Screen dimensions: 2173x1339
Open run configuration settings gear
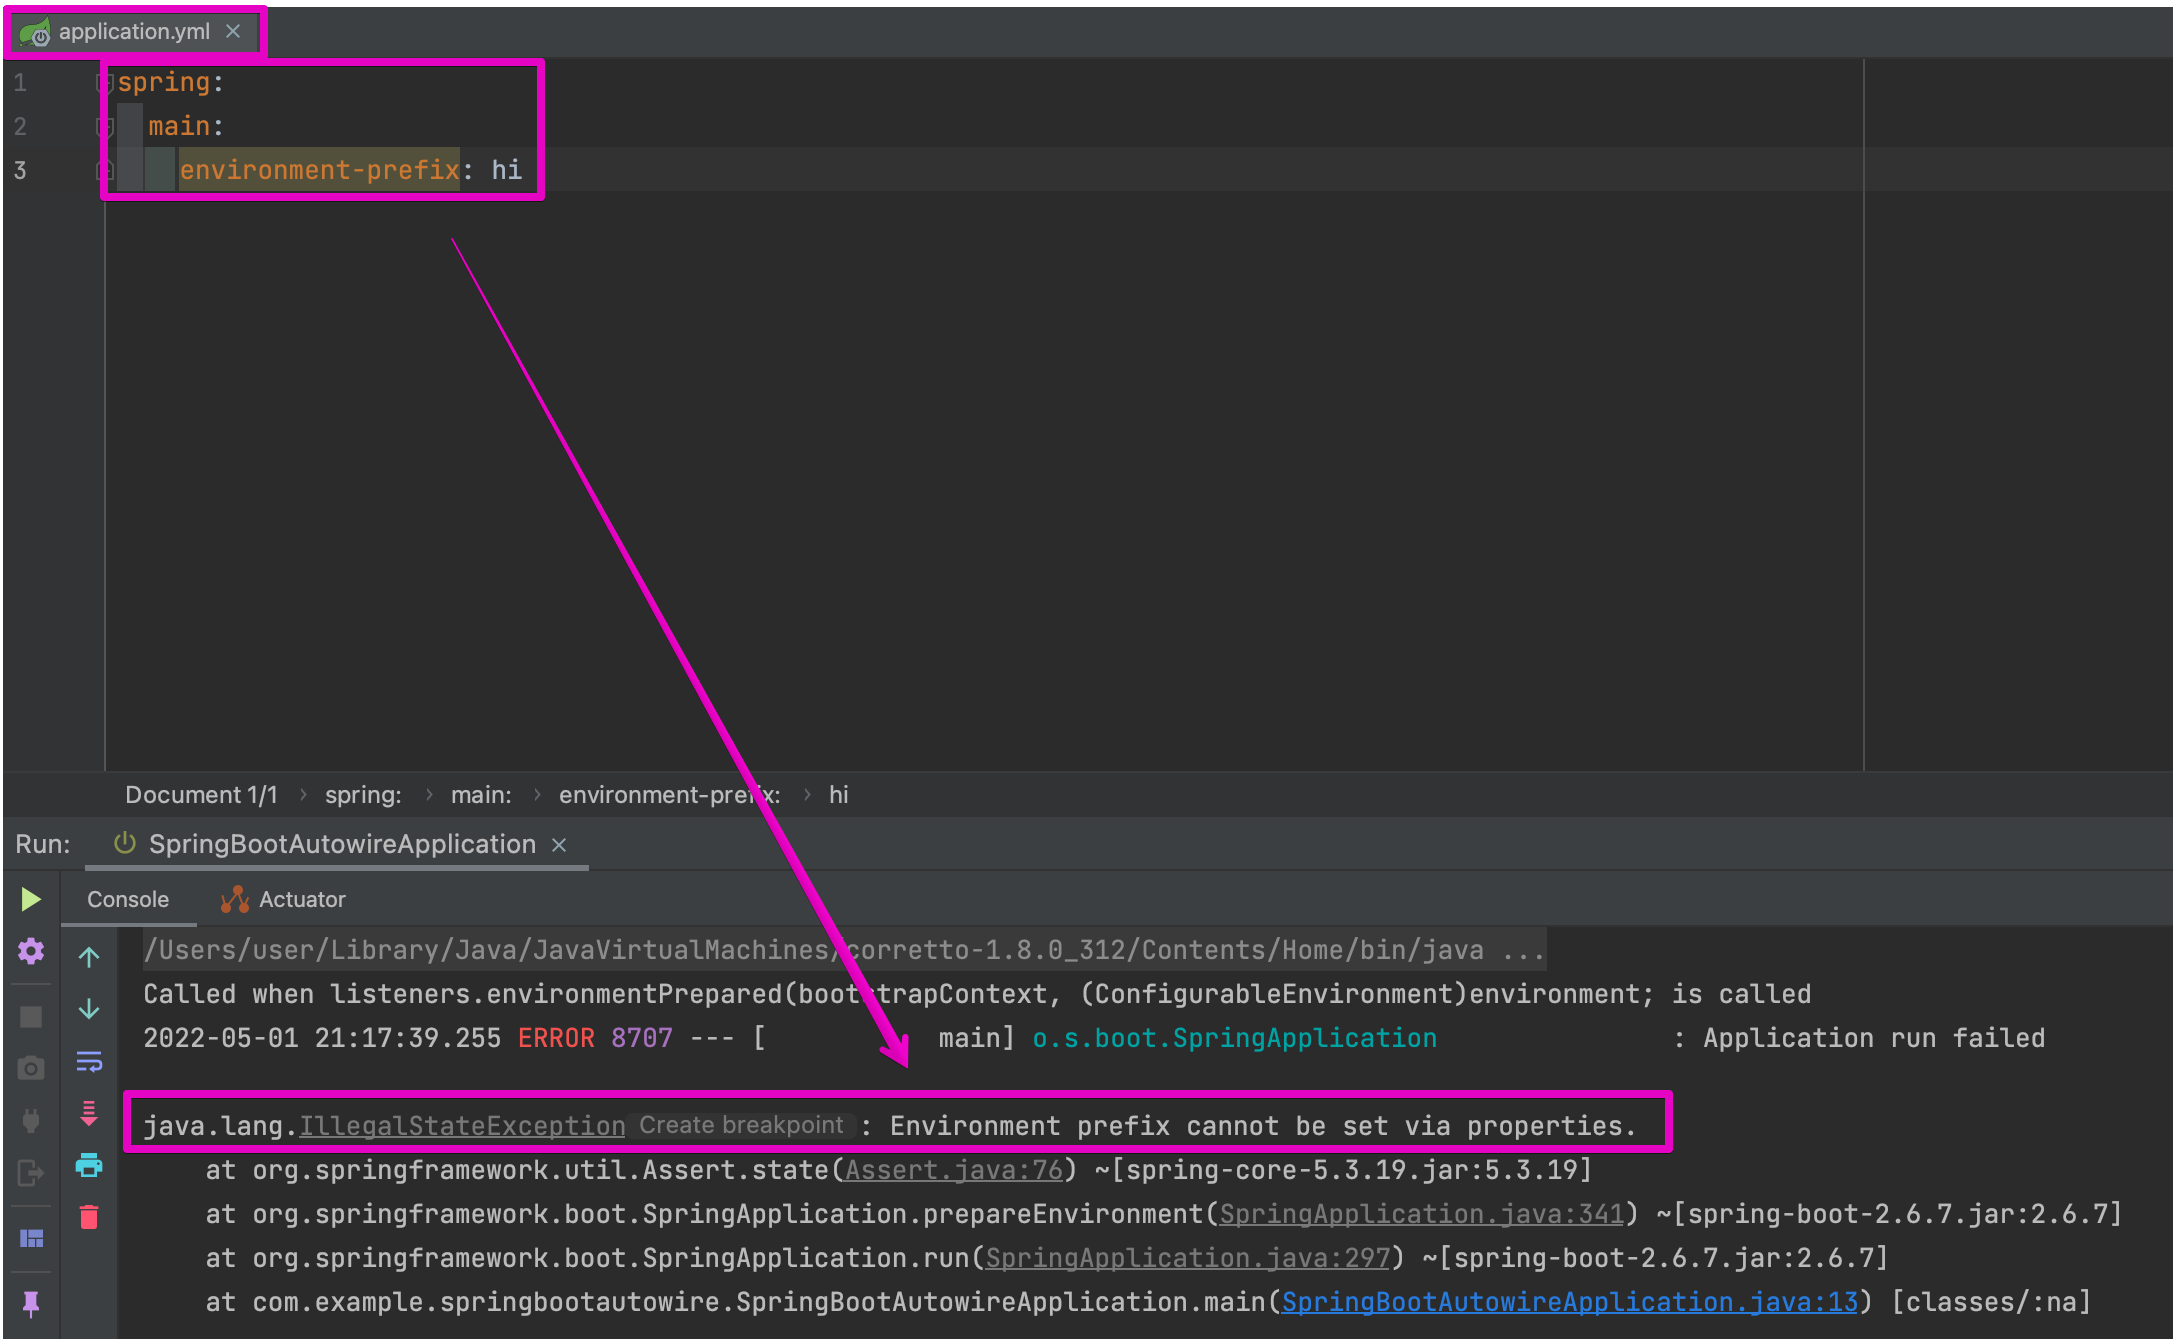coord(30,951)
